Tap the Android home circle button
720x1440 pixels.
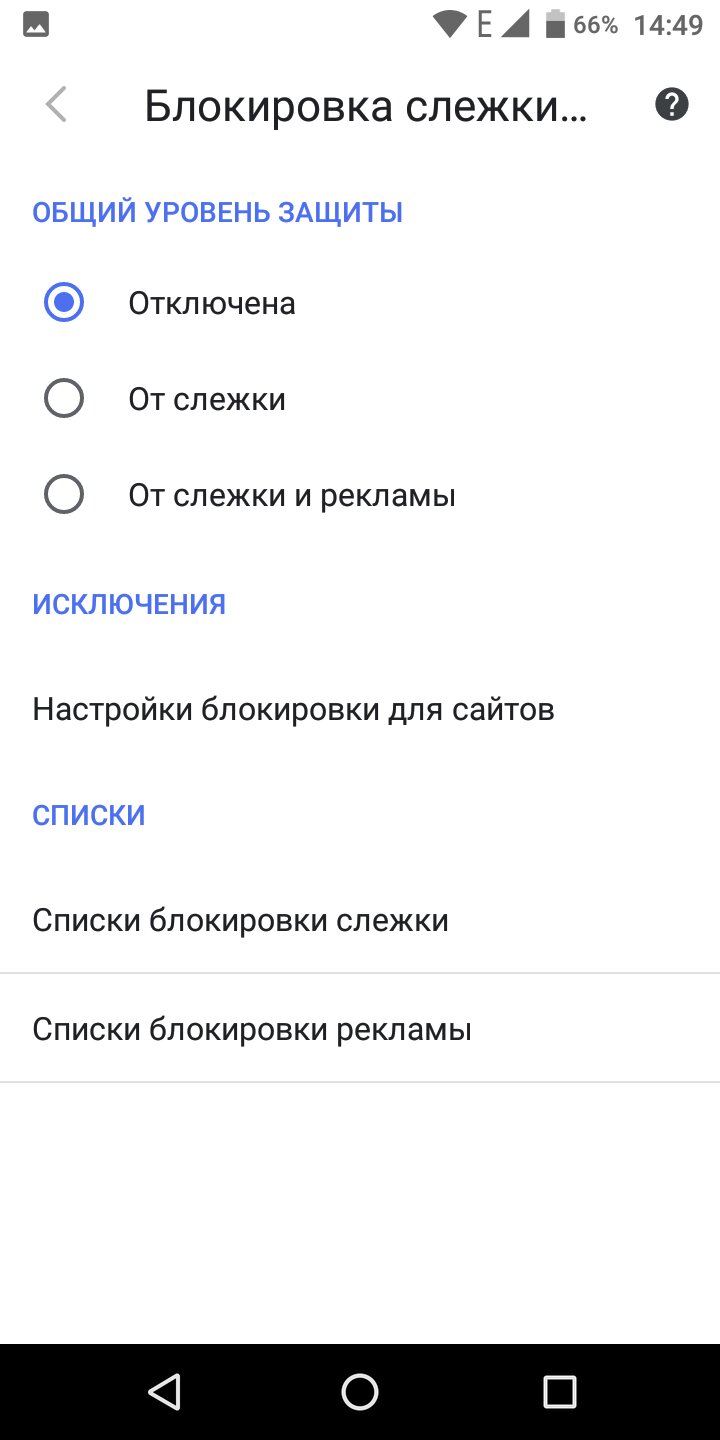pyautogui.click(x=360, y=1391)
